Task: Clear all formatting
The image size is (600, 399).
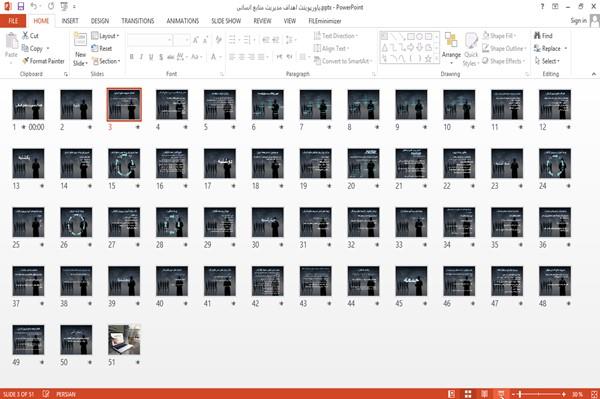Action: [218, 39]
